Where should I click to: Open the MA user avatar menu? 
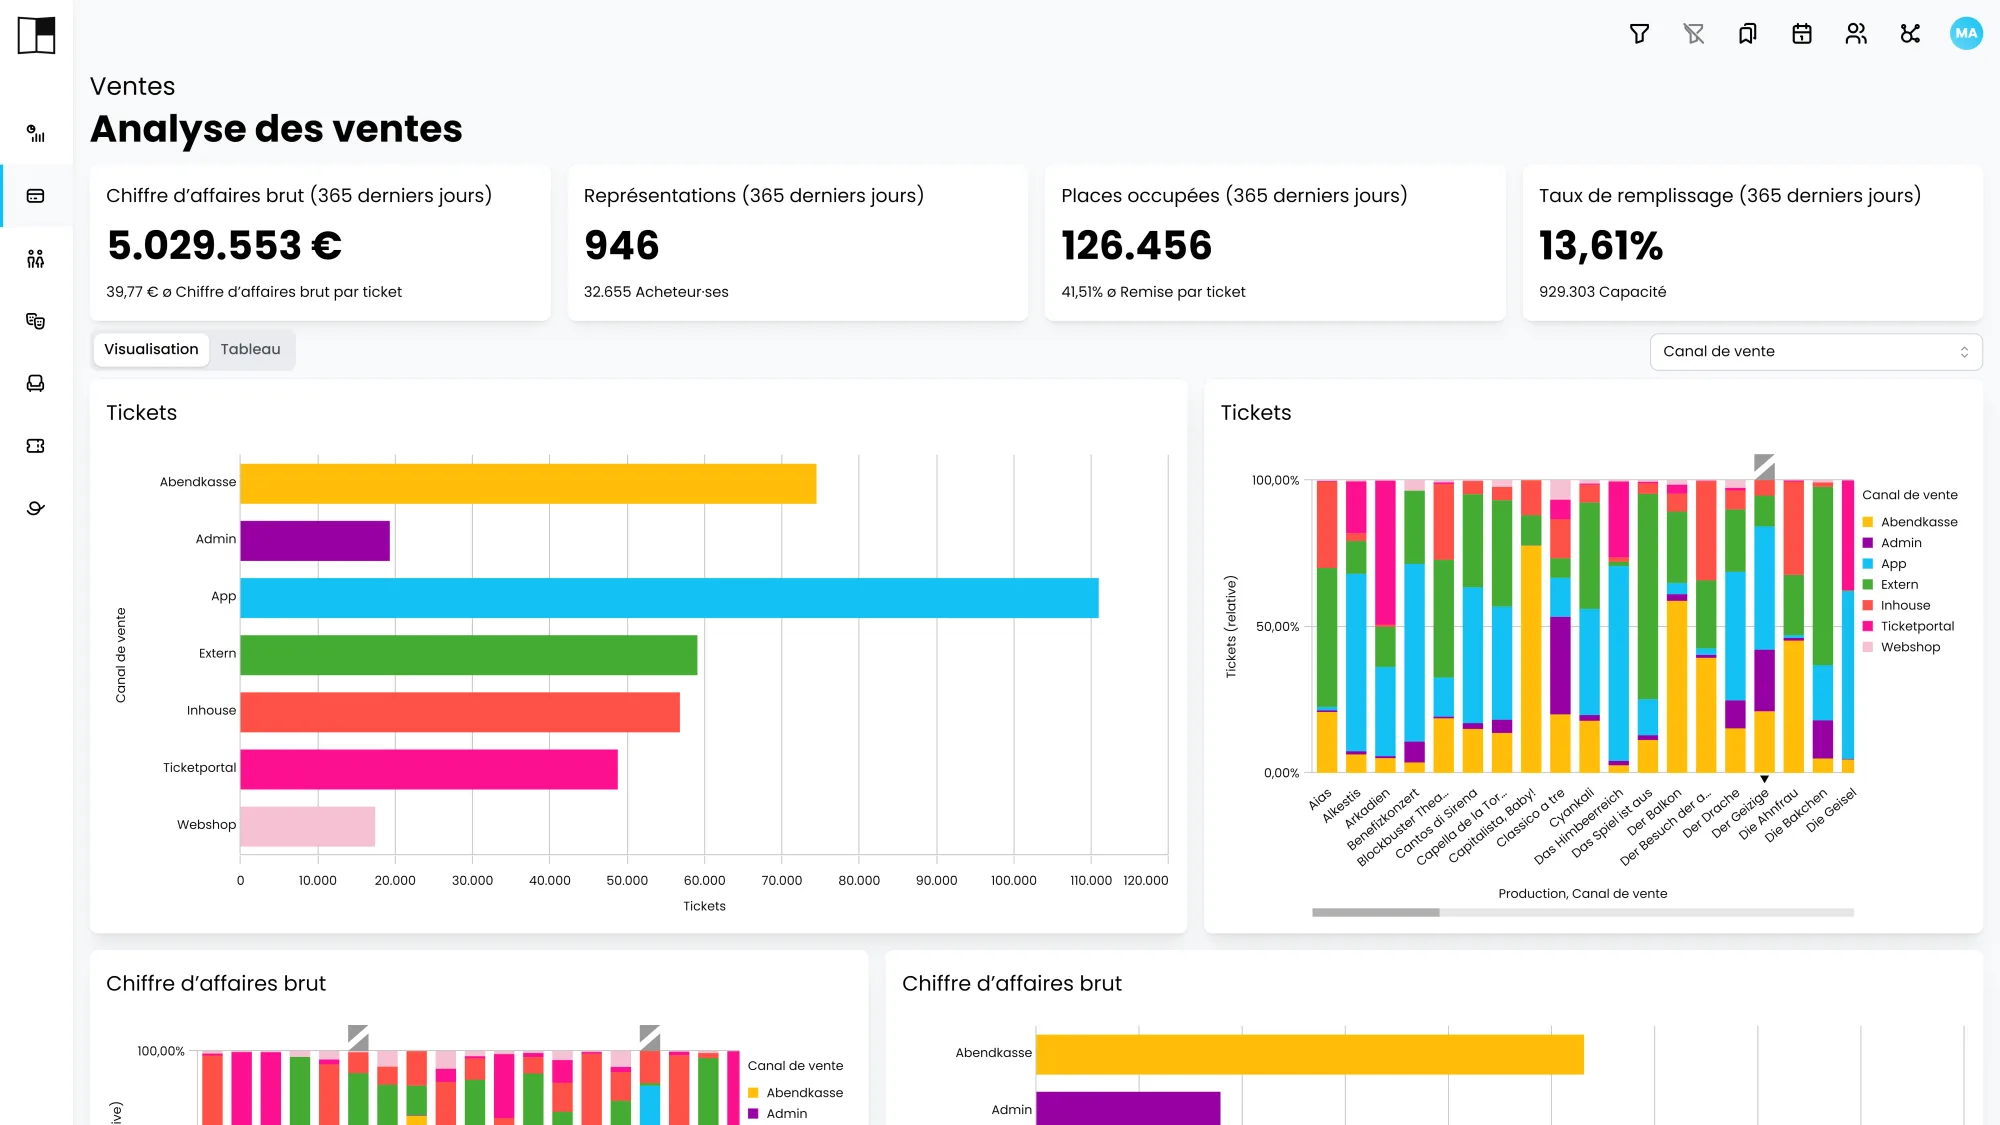[x=1966, y=33]
